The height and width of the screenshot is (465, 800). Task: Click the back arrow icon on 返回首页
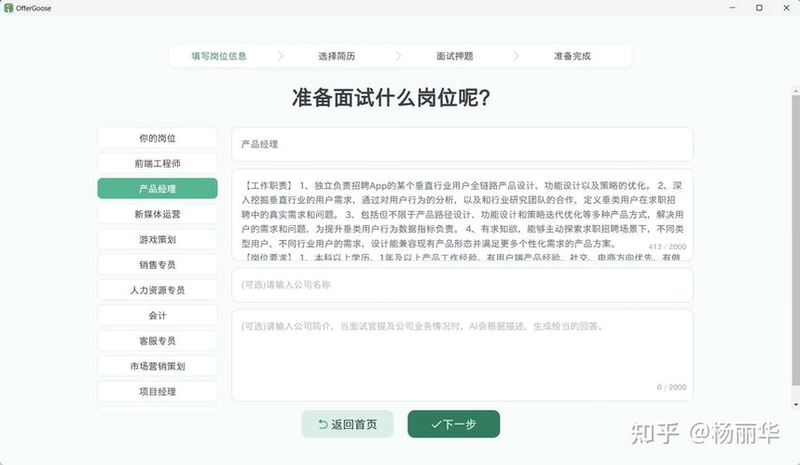(323, 424)
